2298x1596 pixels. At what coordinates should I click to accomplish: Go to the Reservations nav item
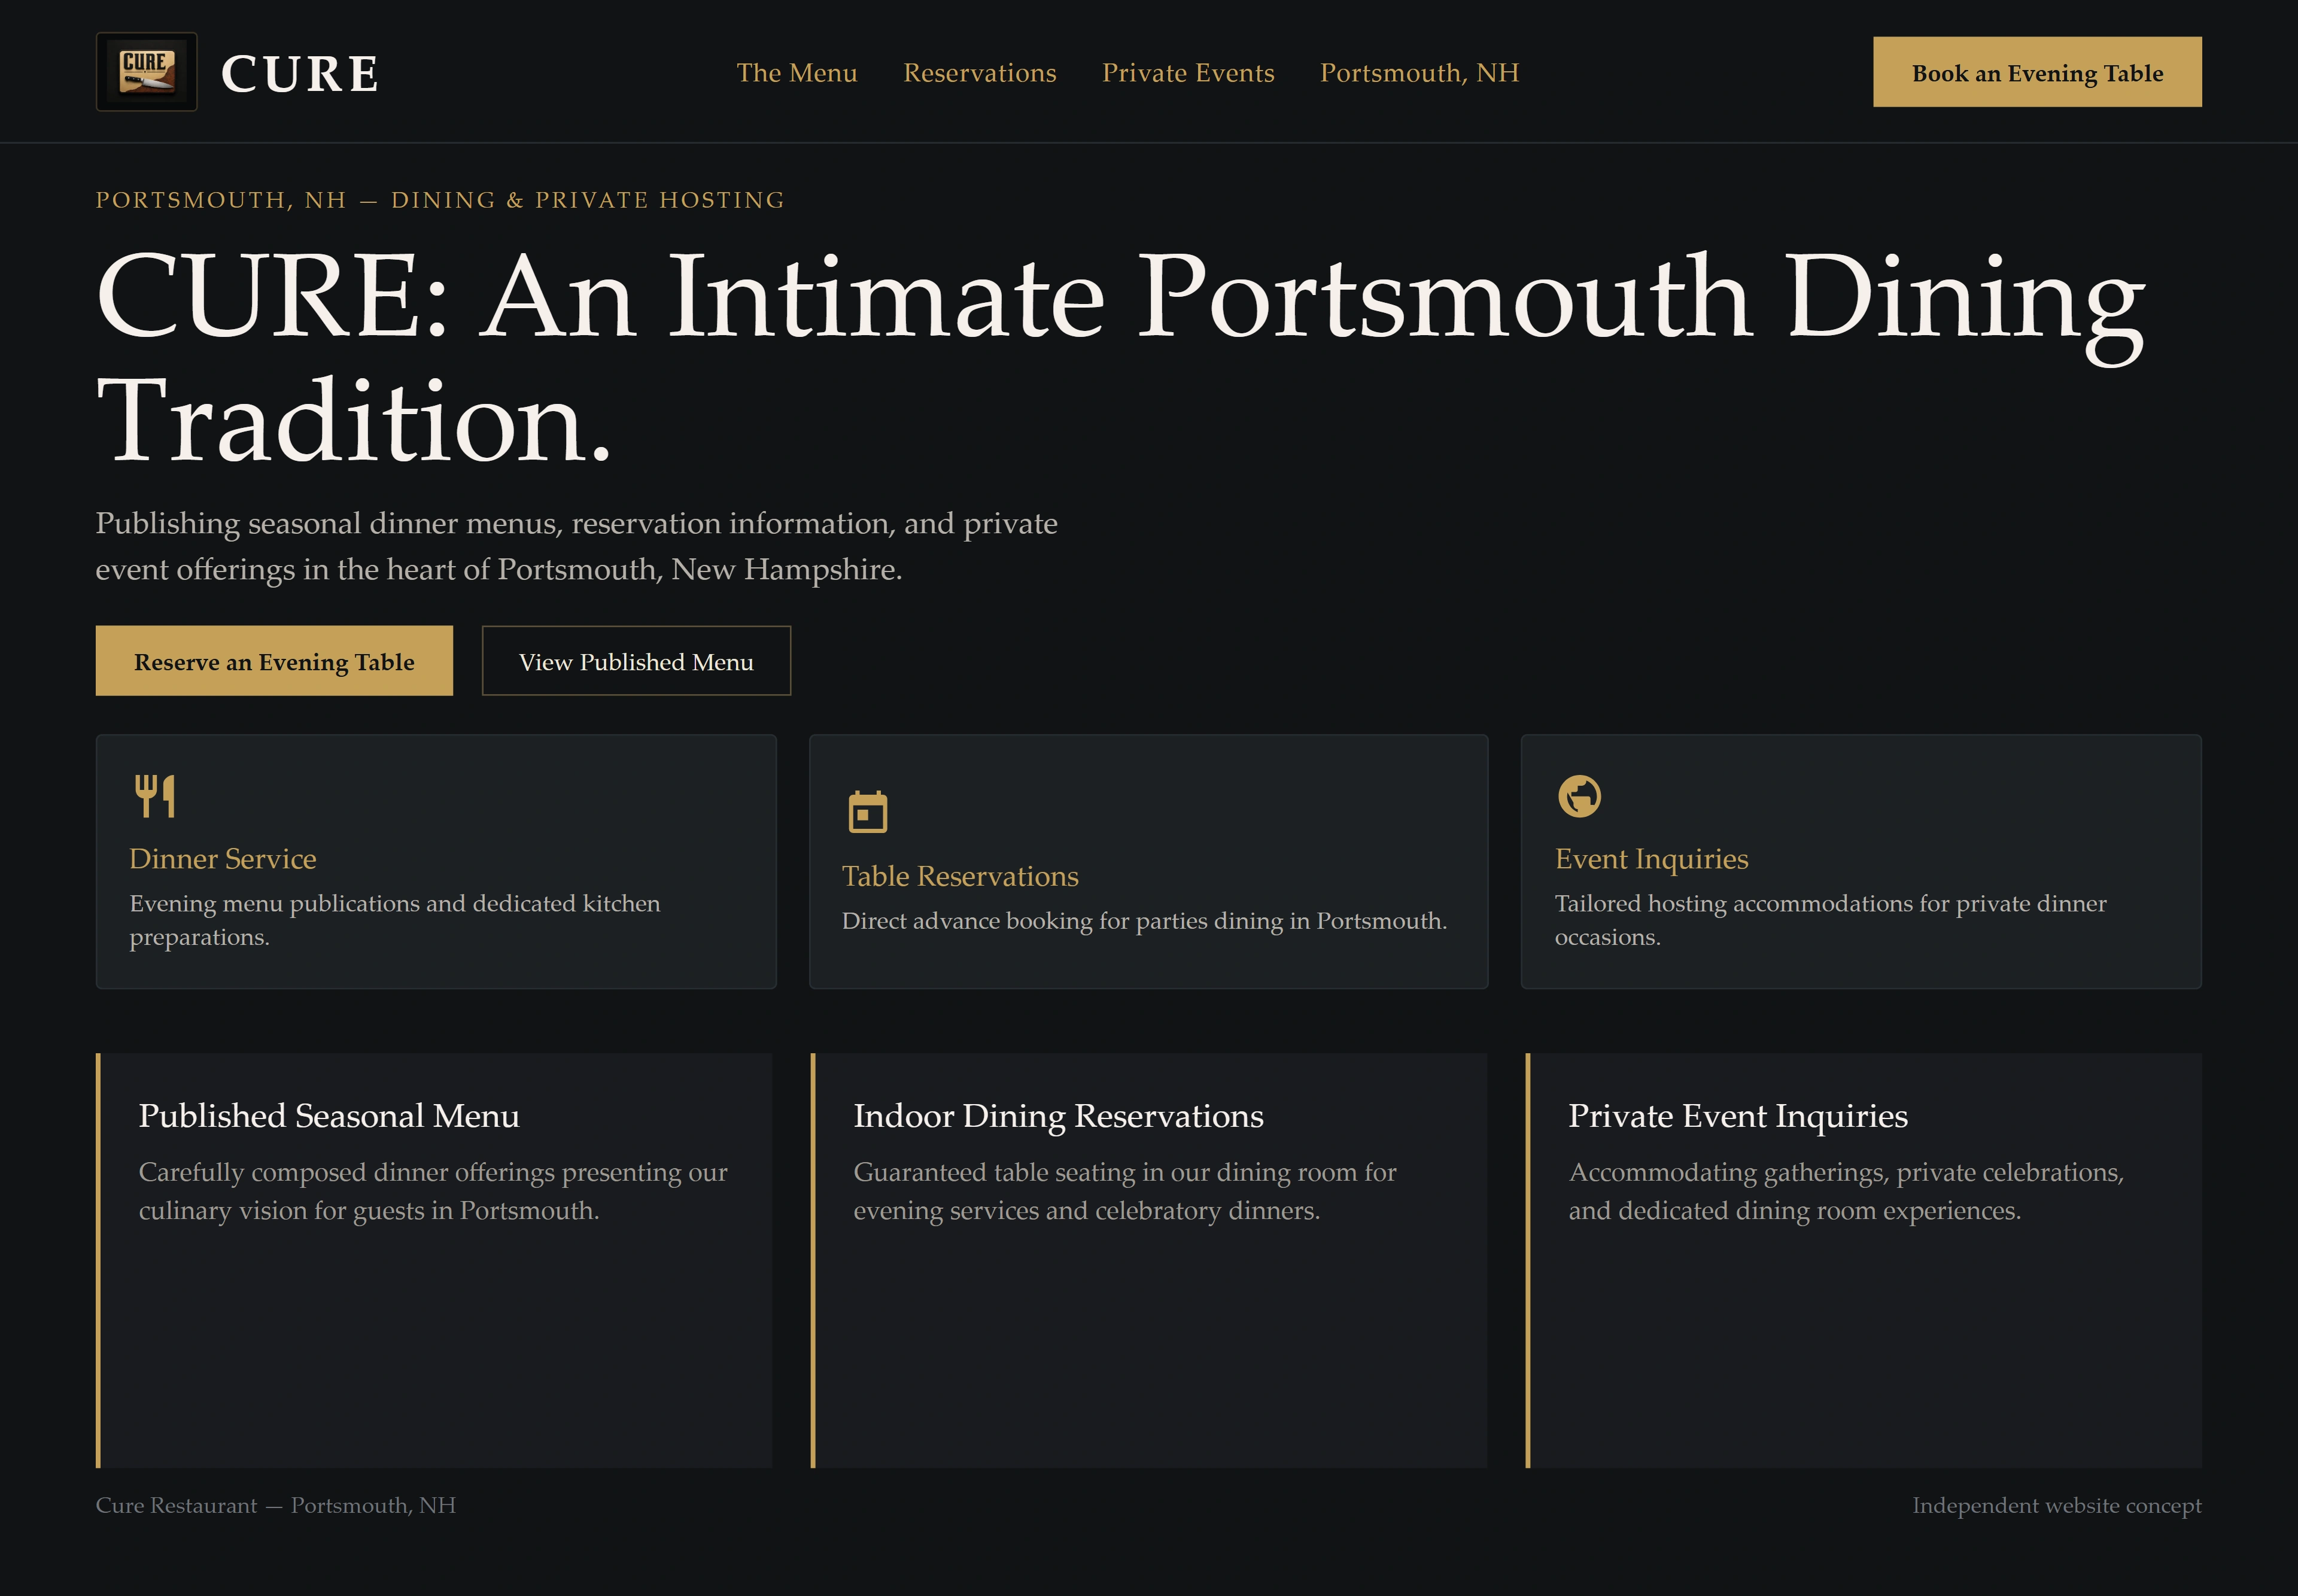click(x=979, y=73)
